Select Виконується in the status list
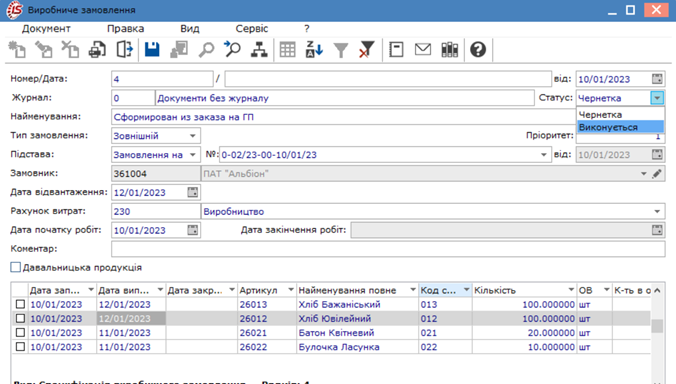676x384 pixels. (x=620, y=127)
